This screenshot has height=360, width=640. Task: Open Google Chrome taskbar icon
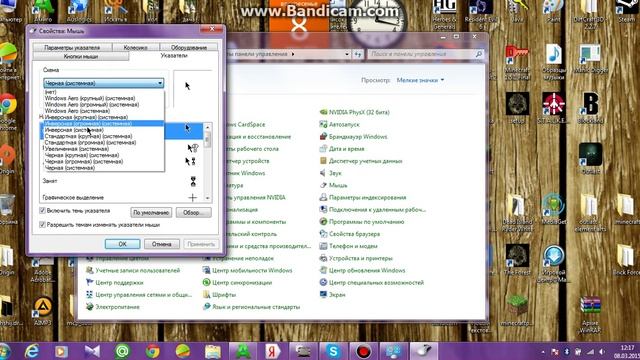(x=153, y=351)
